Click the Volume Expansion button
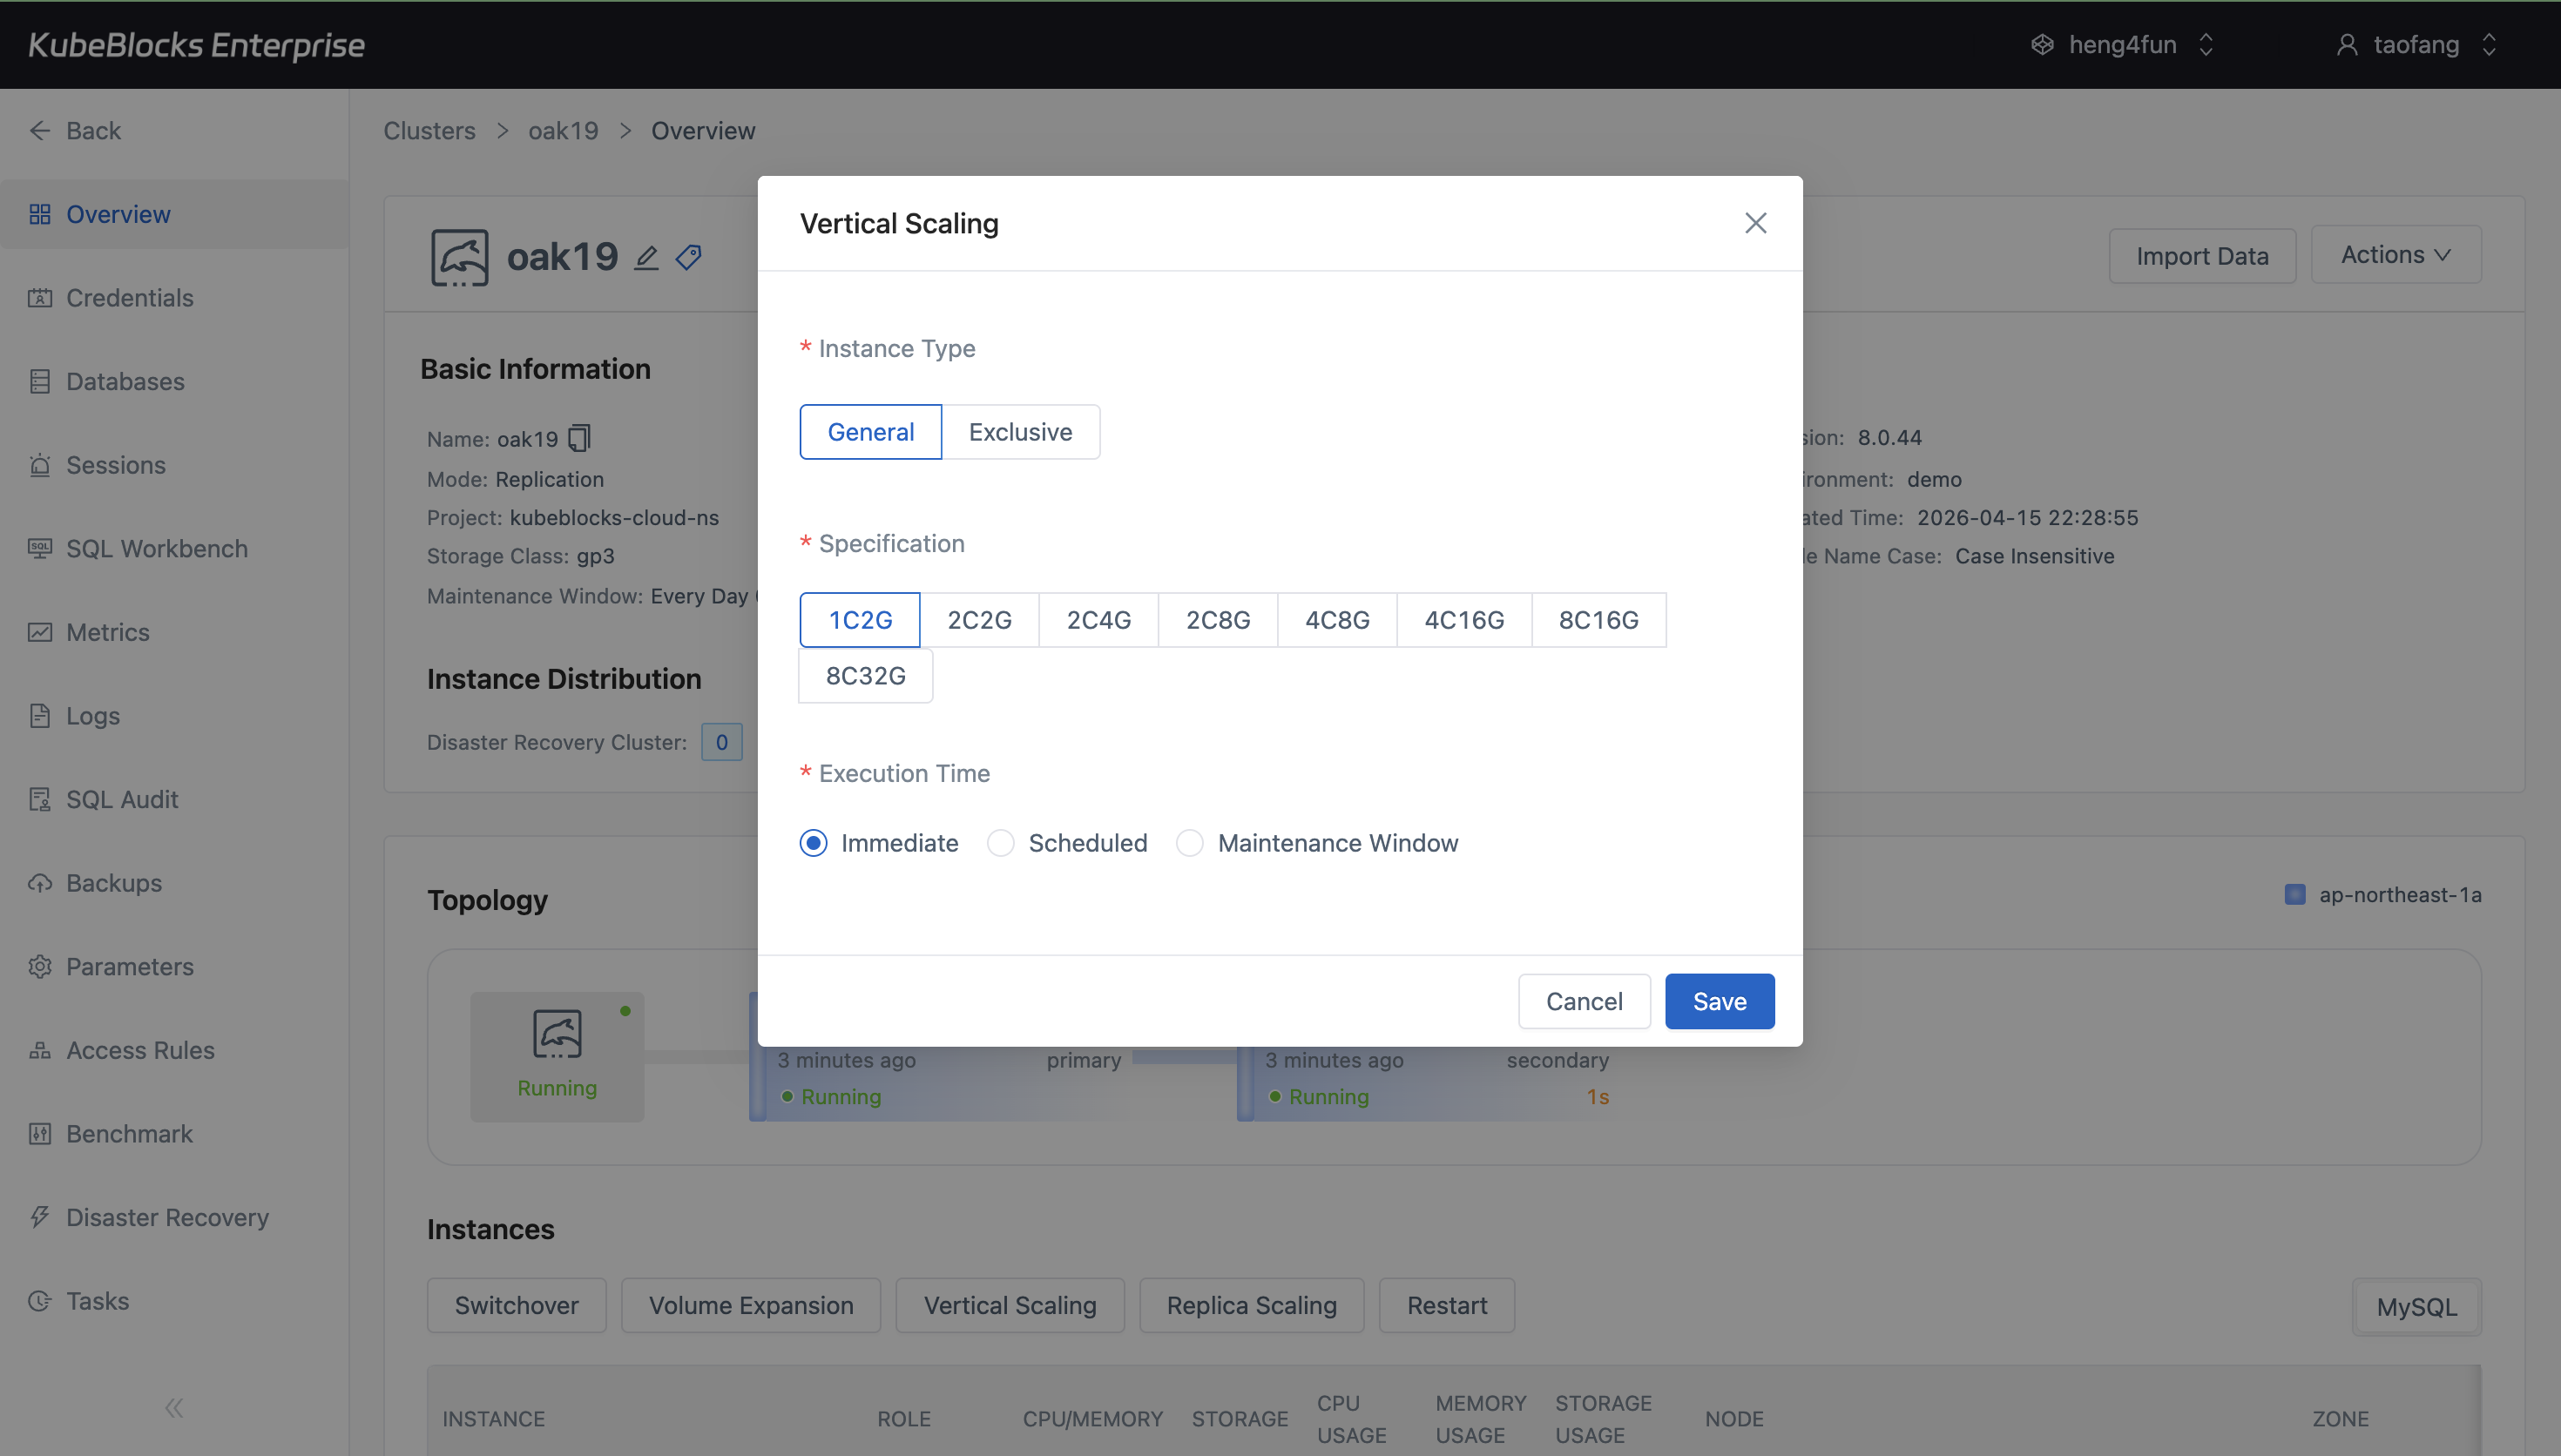2561x1456 pixels. [x=751, y=1305]
